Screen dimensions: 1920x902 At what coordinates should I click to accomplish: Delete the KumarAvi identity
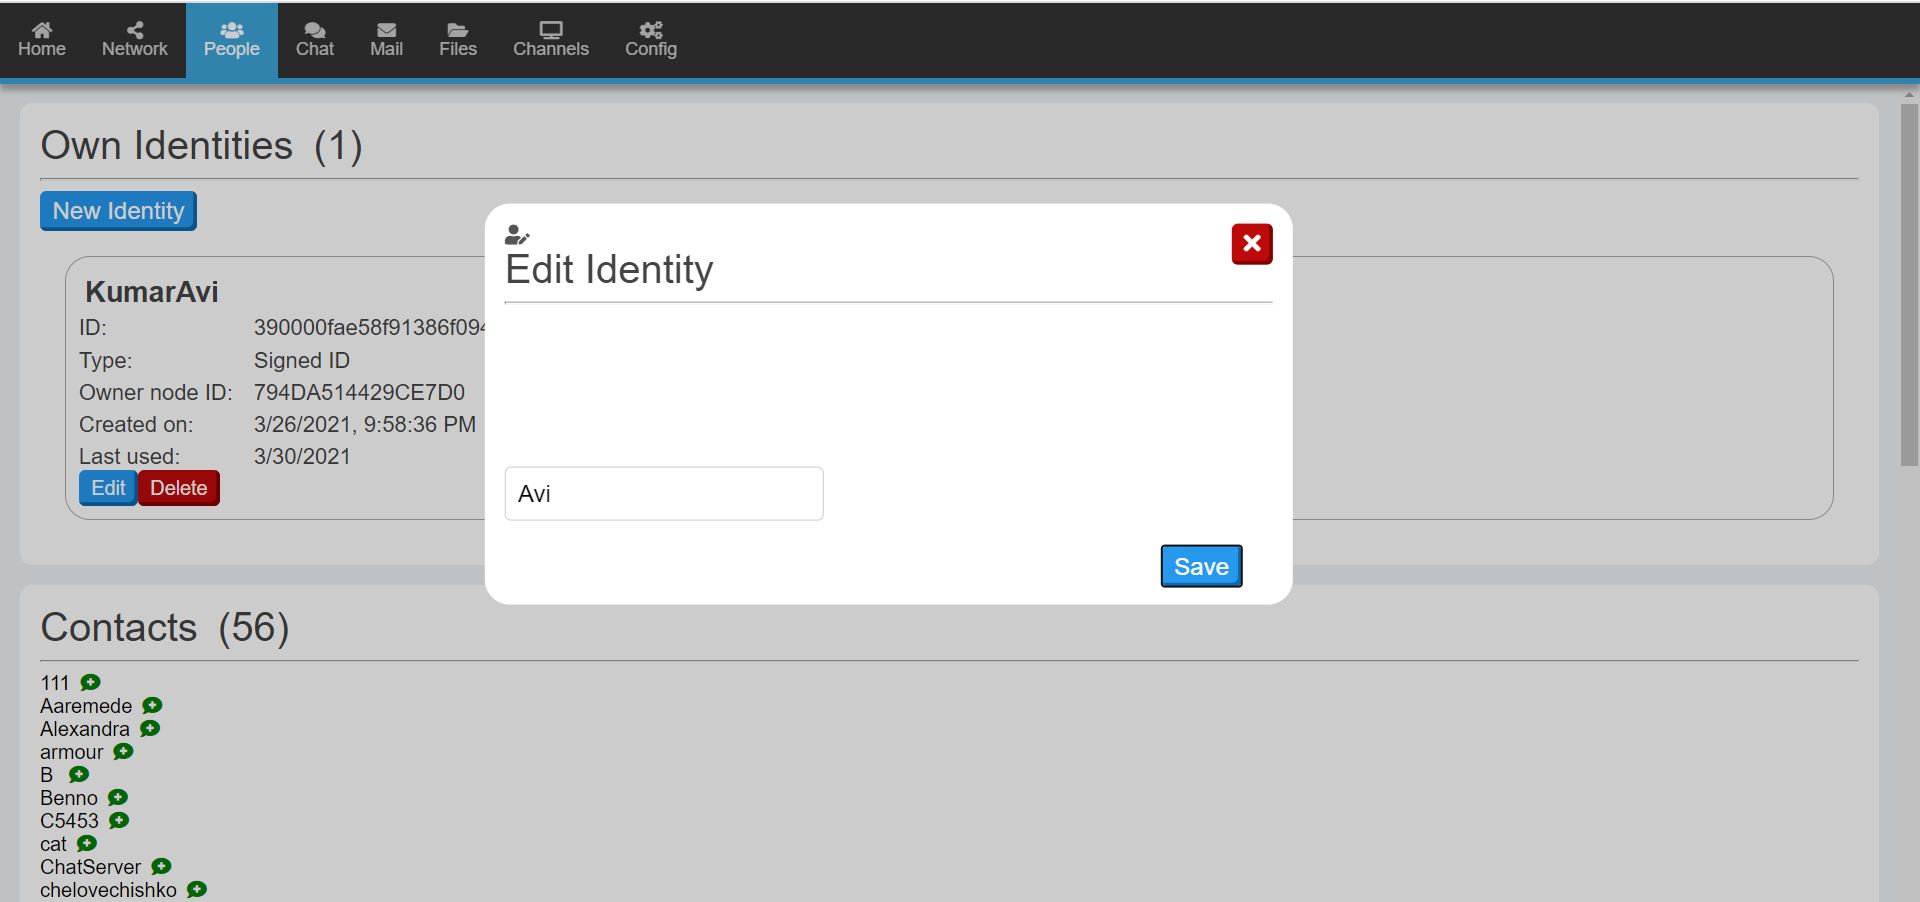(x=178, y=488)
